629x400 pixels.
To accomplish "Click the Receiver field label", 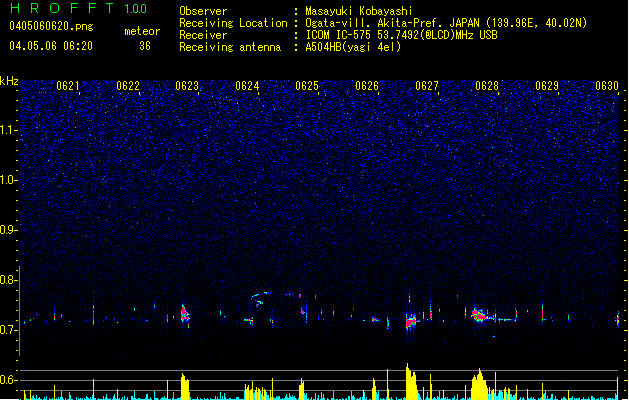I will point(203,35).
